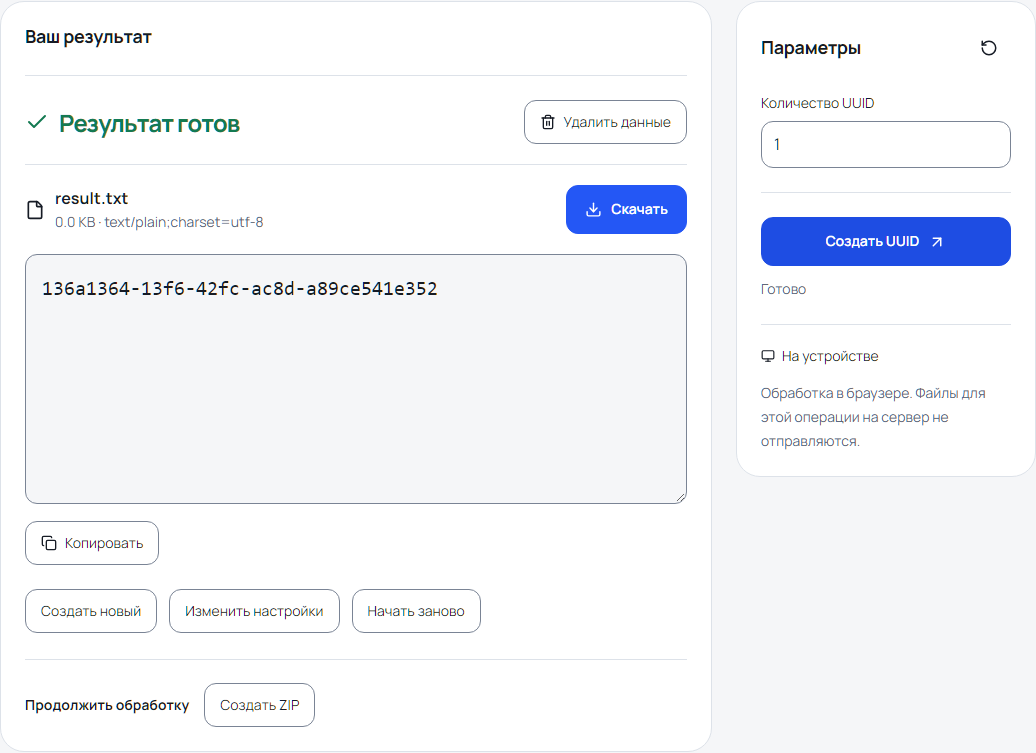1036x753 pixels.
Task: Click the file icon next to result.txt
Action: [35, 210]
